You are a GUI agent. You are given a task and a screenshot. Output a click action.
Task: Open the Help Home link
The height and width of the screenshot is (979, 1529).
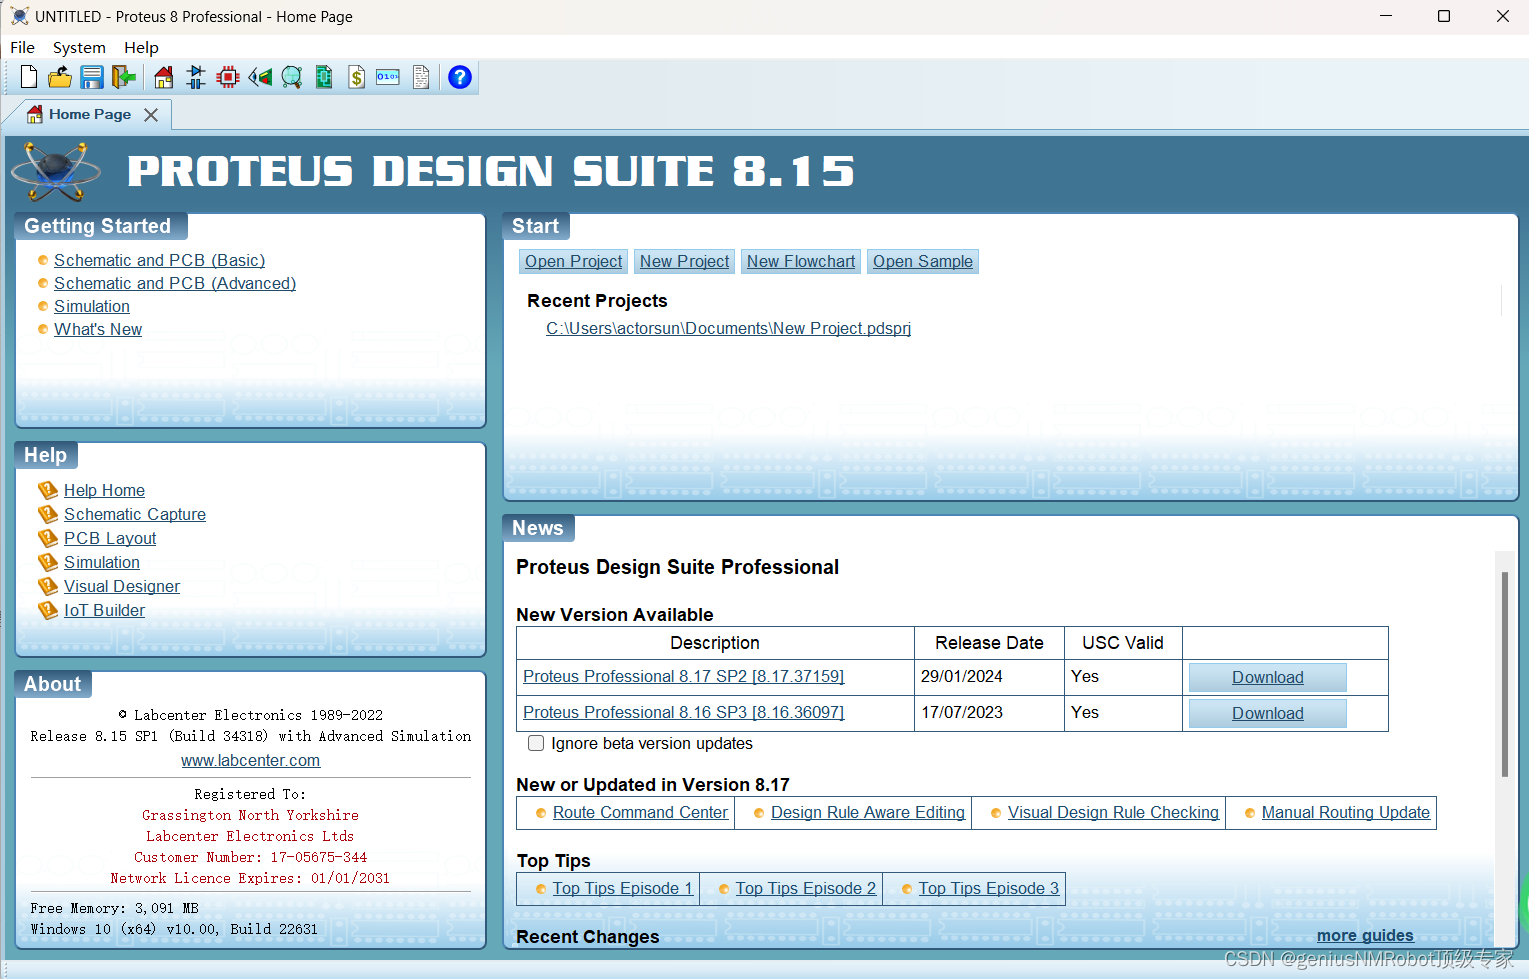click(104, 490)
